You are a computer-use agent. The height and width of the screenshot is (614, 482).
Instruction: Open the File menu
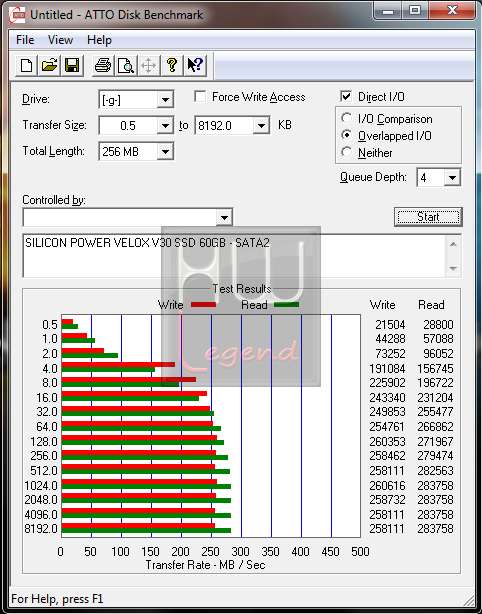pos(25,40)
